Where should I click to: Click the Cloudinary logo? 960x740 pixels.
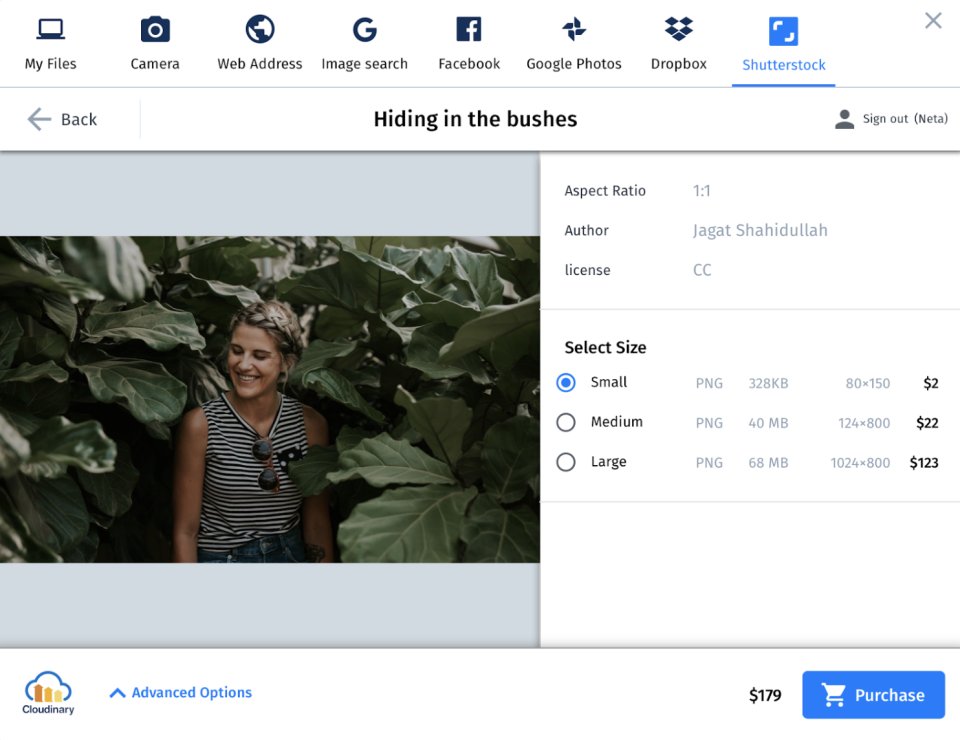[47, 693]
